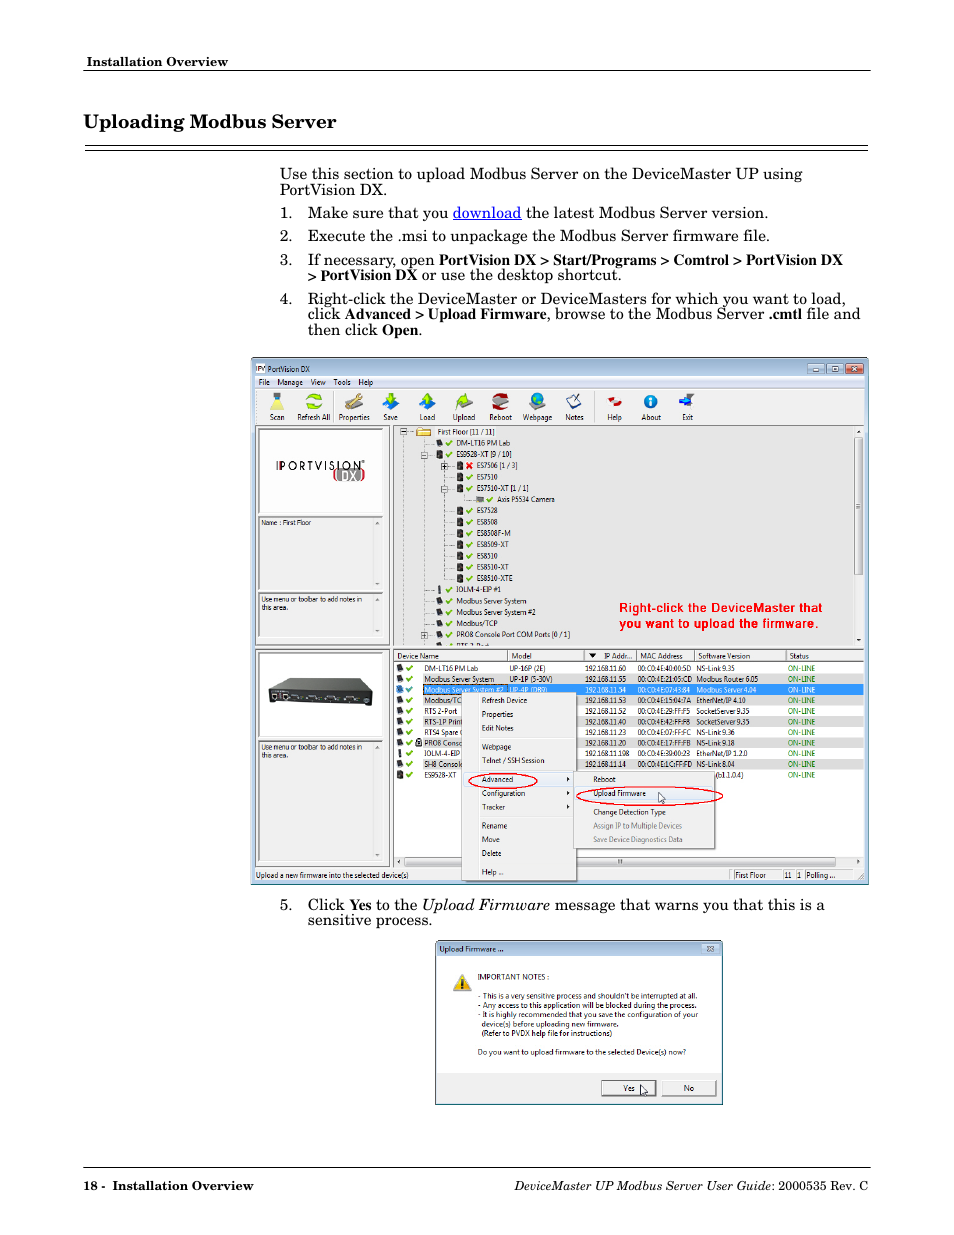Image resolution: width=954 pixels, height=1235 pixels.
Task: Collapse the ES7510-XT tree node
Action: (444, 489)
